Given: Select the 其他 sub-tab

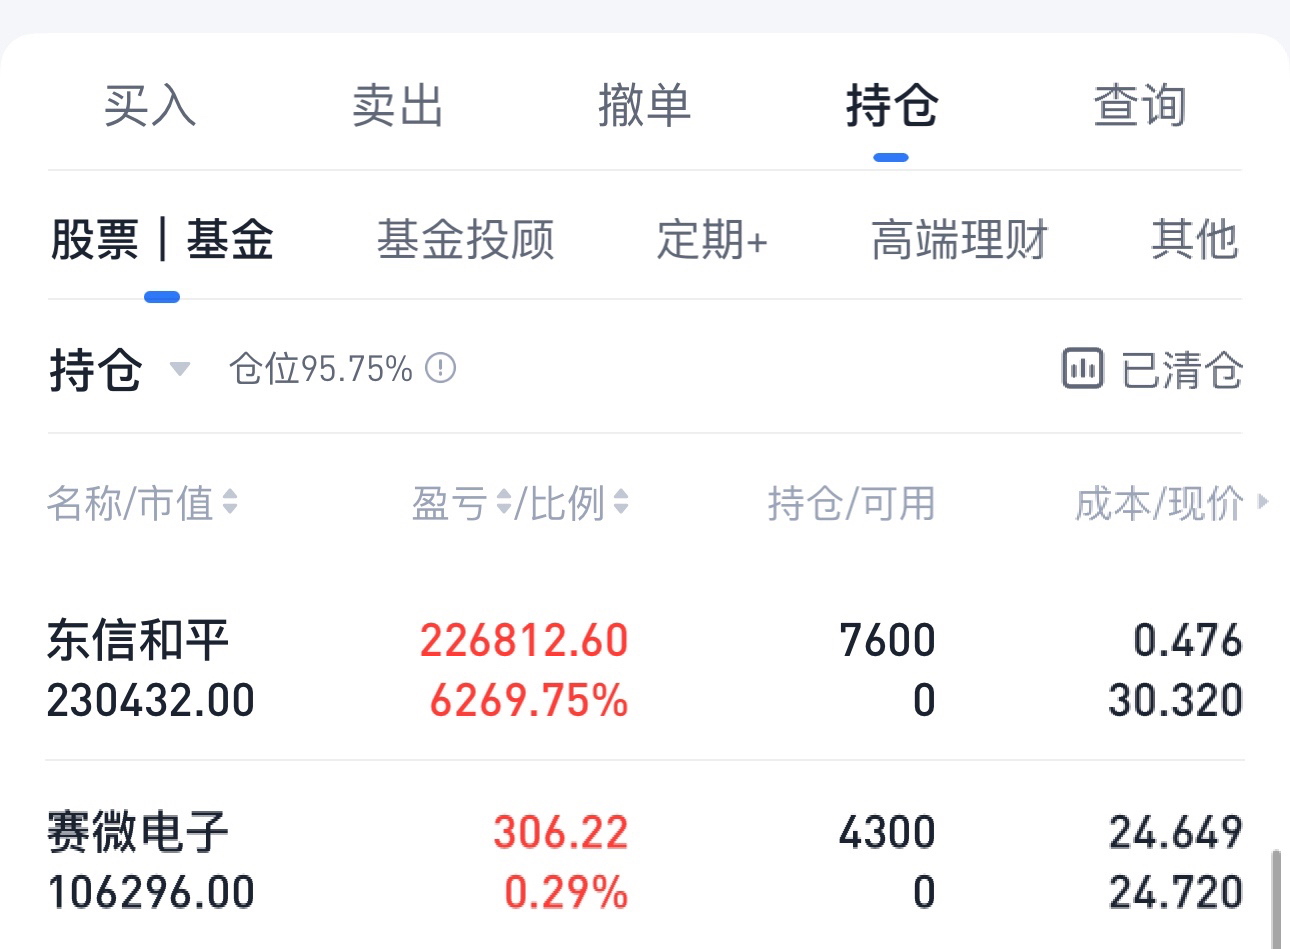Looking at the screenshot, I should pyautogui.click(x=1195, y=240).
